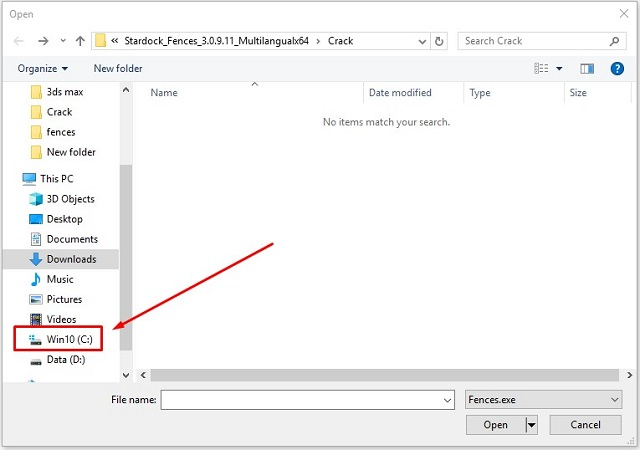Sort by Type column header
This screenshot has width=640, height=450.
(x=480, y=93)
